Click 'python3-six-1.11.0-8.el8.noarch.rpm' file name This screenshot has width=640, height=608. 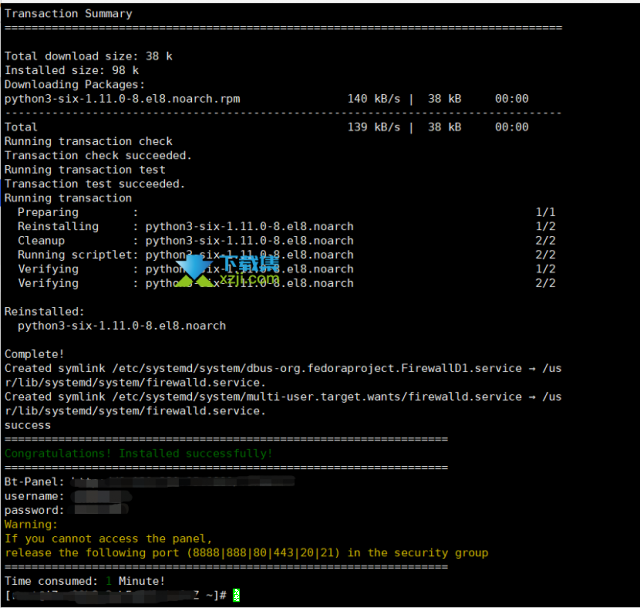pos(122,99)
